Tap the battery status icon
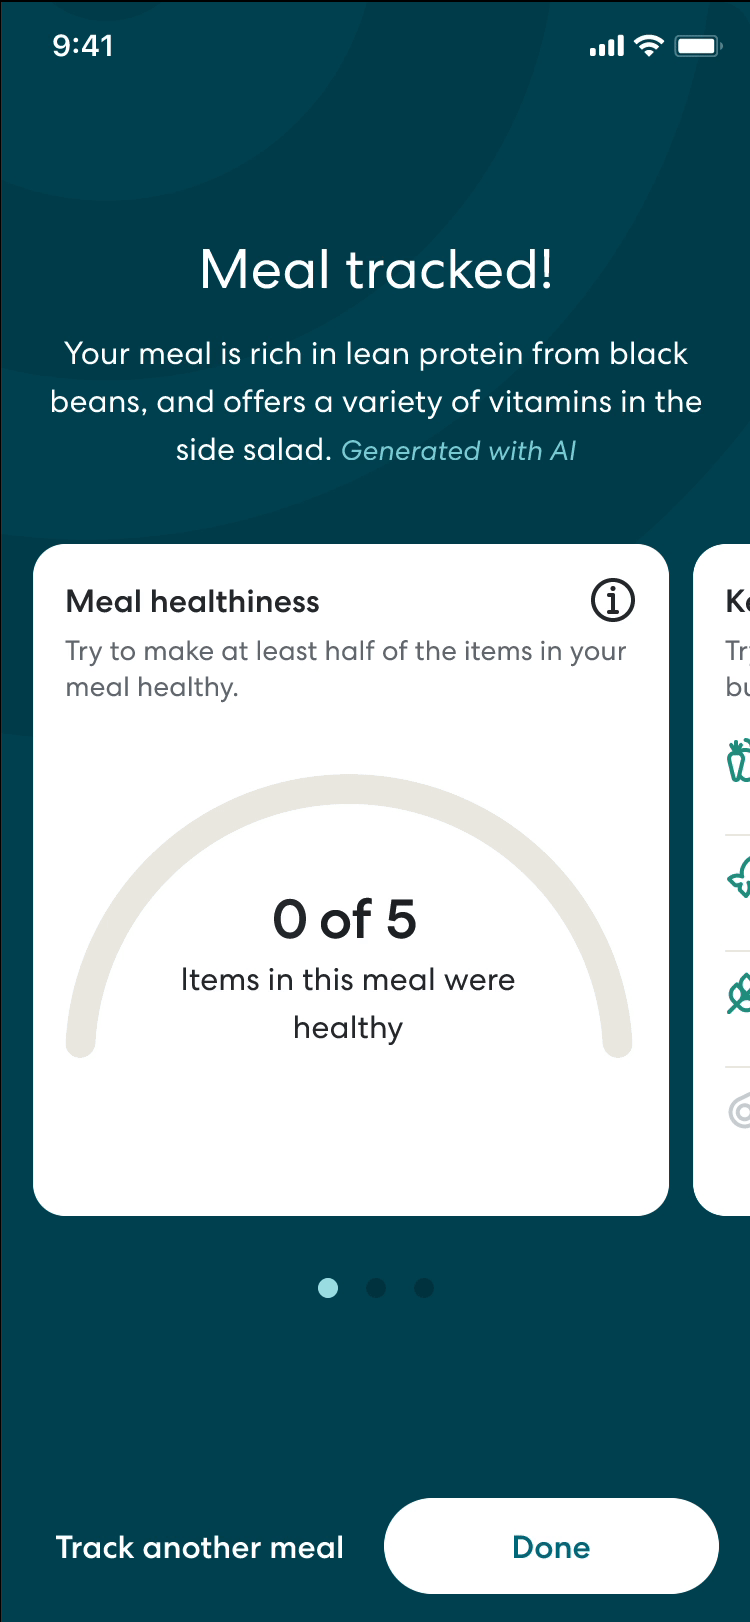Screen dimensions: 750x1622 pos(698,45)
